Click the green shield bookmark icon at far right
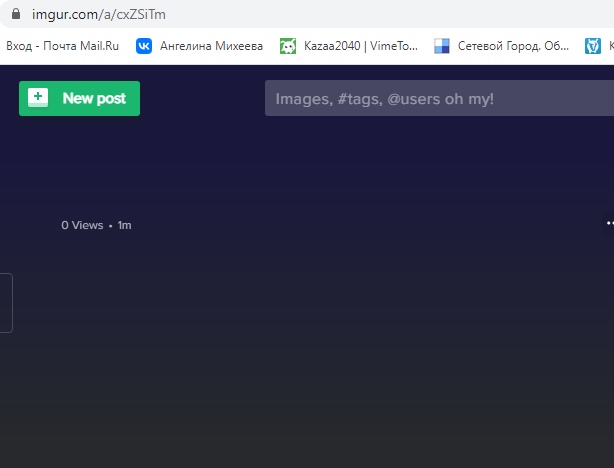This screenshot has height=468, width=614. [x=593, y=45]
